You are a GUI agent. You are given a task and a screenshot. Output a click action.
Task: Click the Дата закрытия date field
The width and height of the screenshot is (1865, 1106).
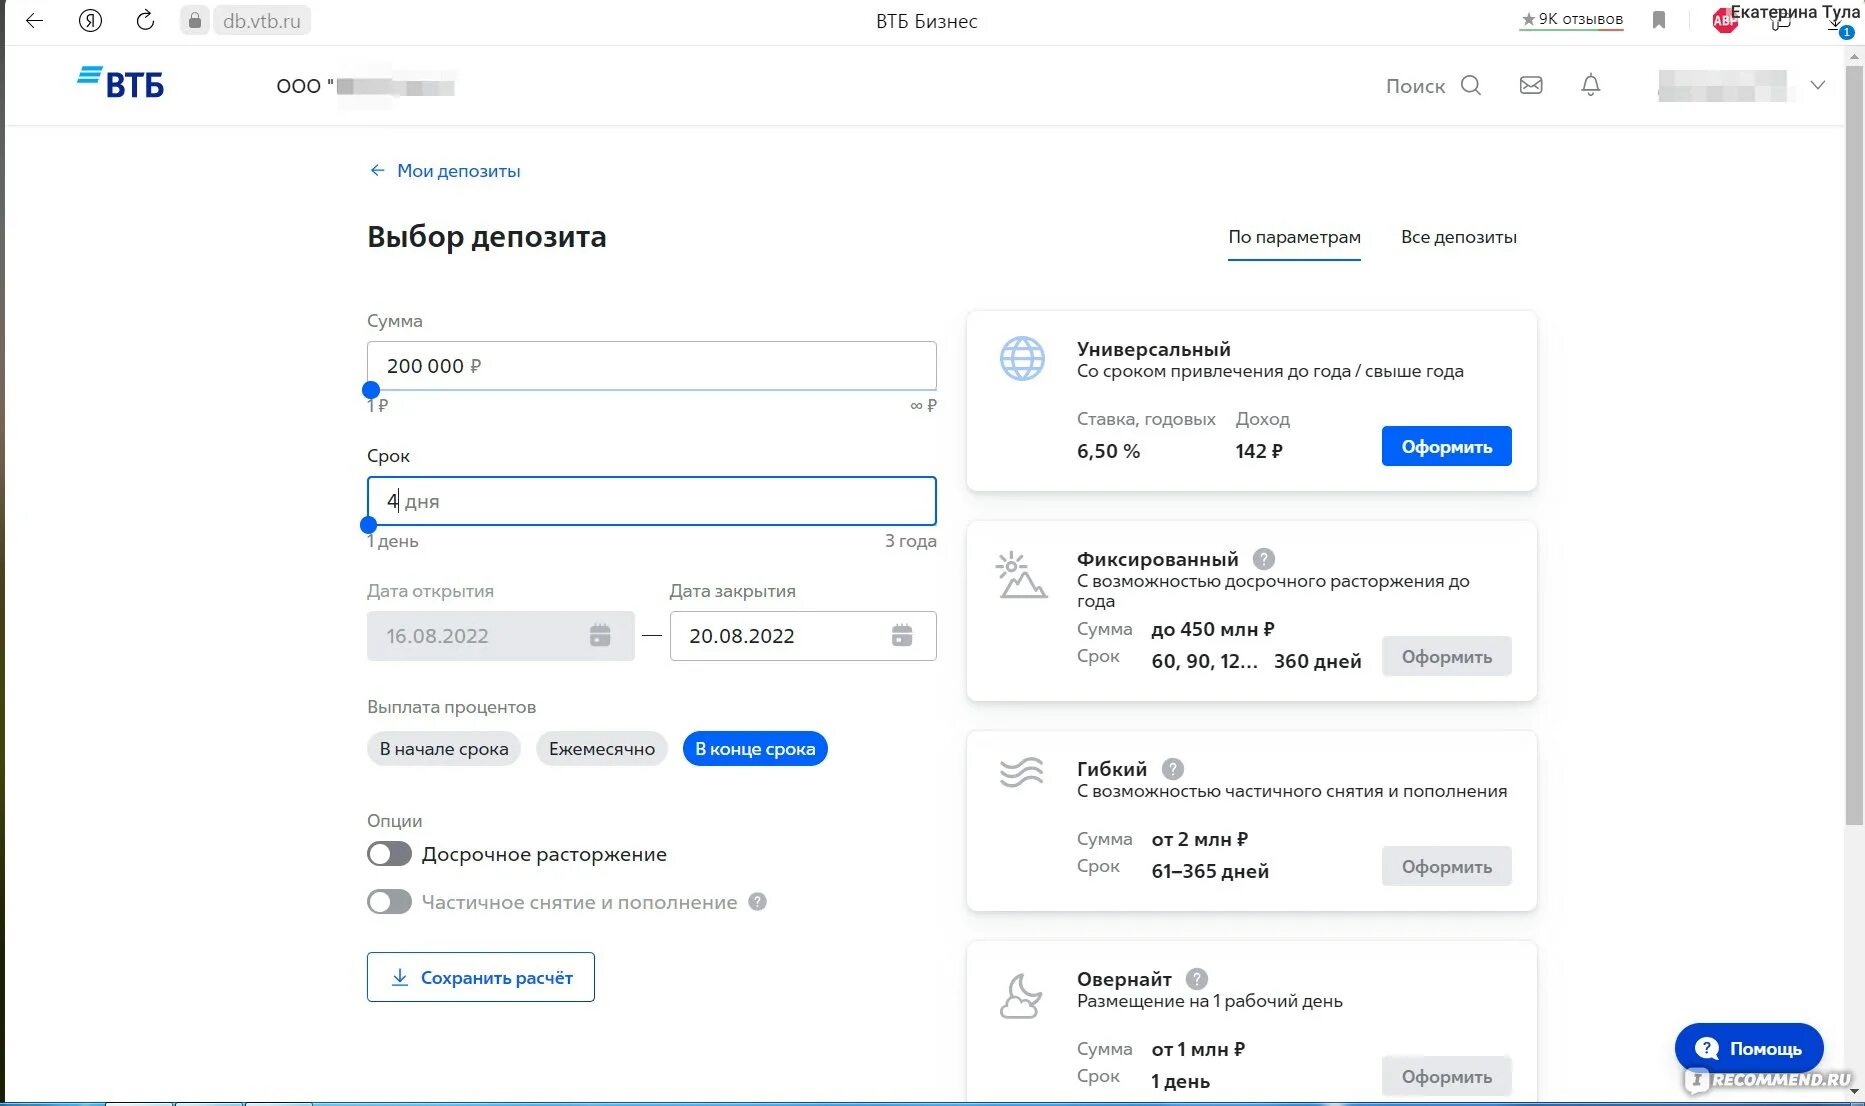tap(803, 636)
